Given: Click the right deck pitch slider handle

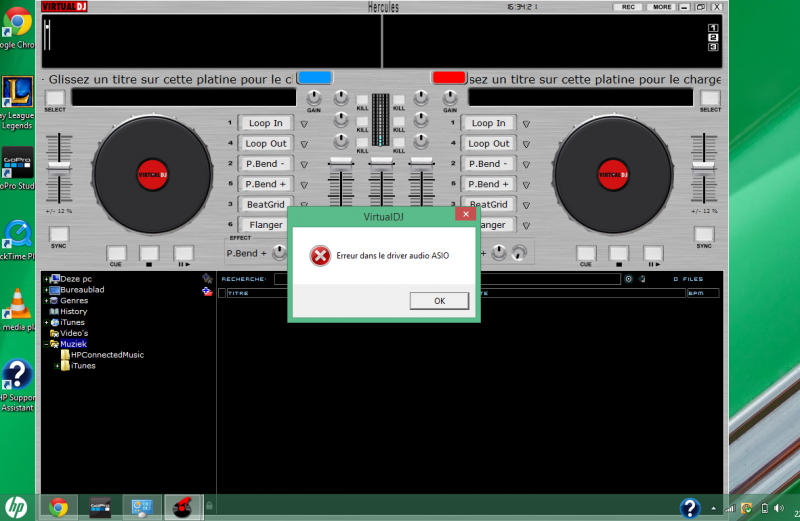Looking at the screenshot, I should (x=704, y=167).
